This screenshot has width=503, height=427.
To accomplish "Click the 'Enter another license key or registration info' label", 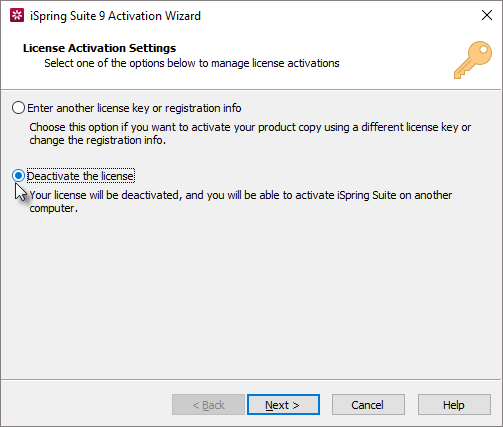I will click(134, 108).
